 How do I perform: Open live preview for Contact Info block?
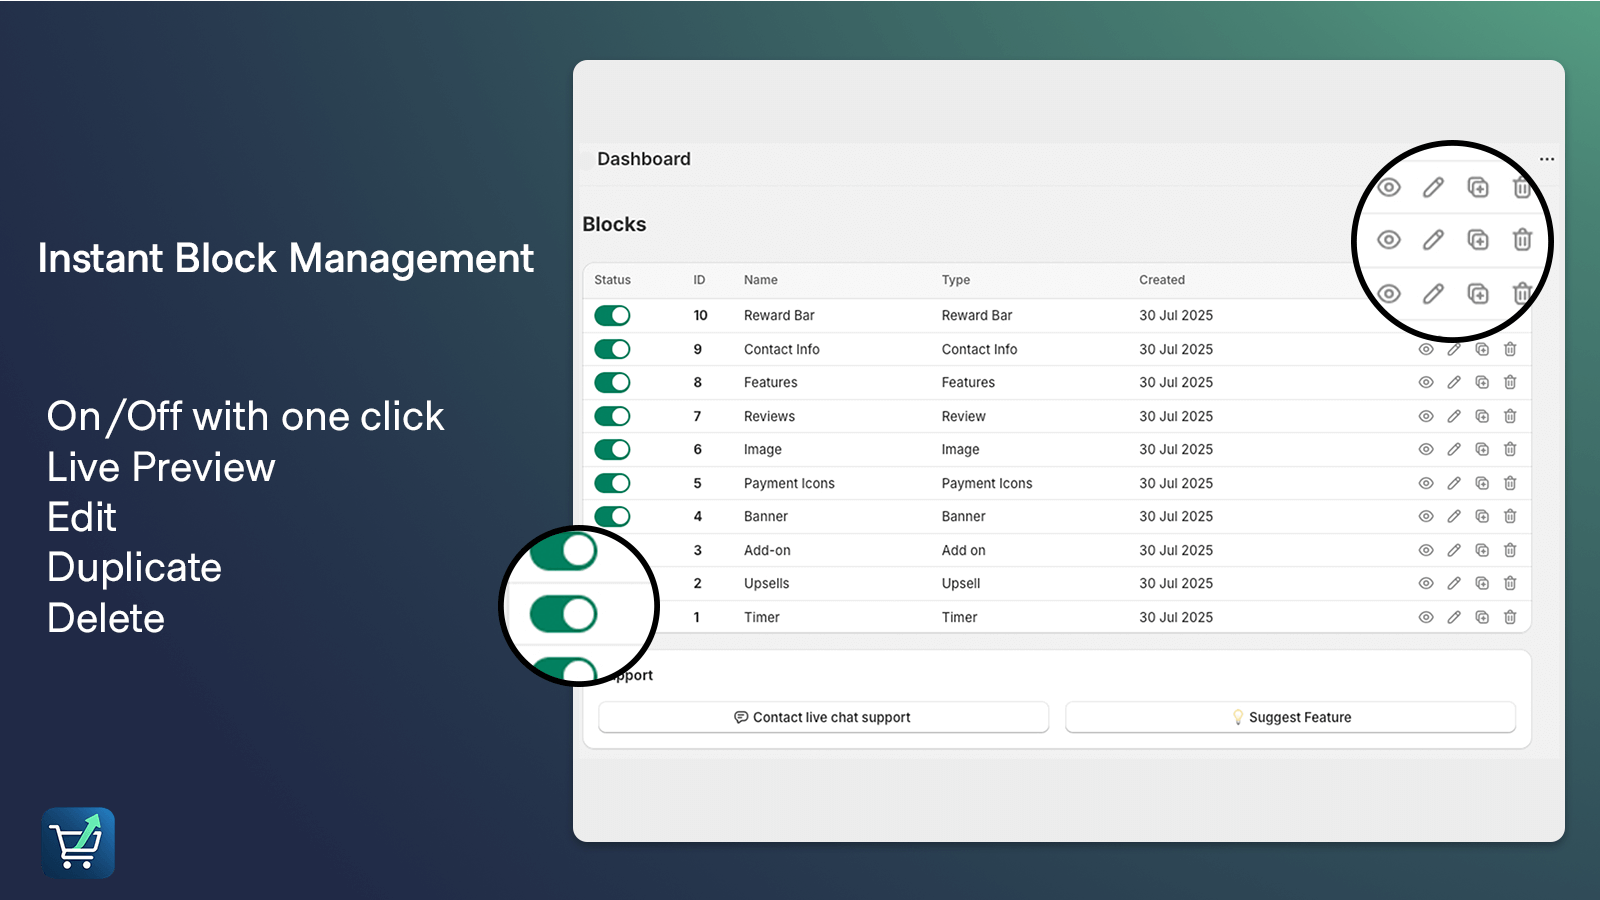coord(1426,349)
